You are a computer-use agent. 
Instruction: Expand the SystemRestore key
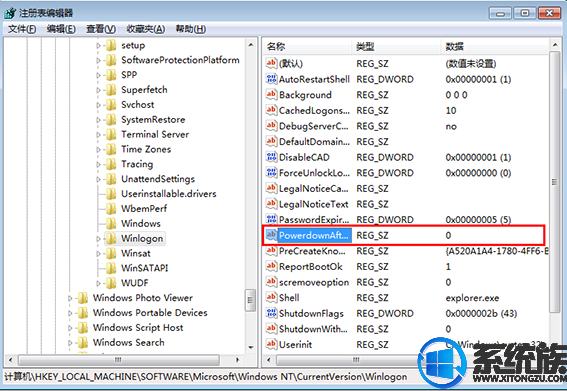tap(98, 120)
